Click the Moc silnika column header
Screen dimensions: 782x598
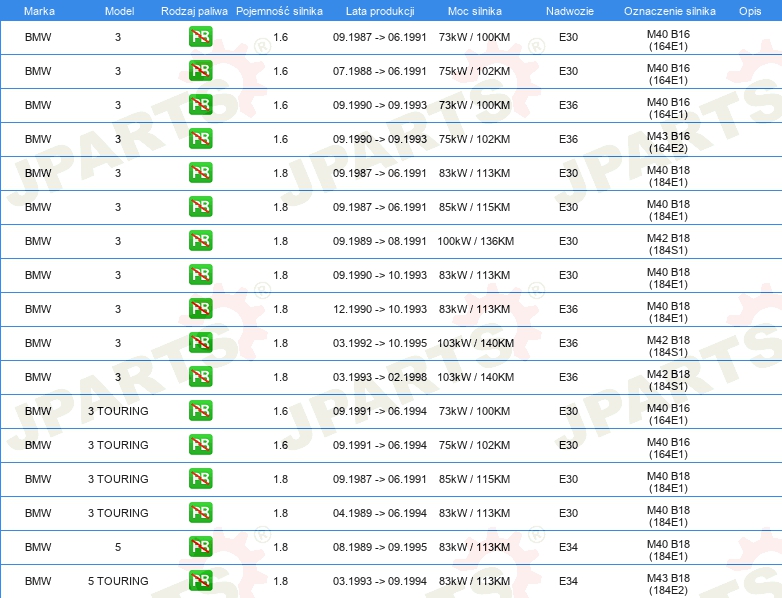(475, 11)
